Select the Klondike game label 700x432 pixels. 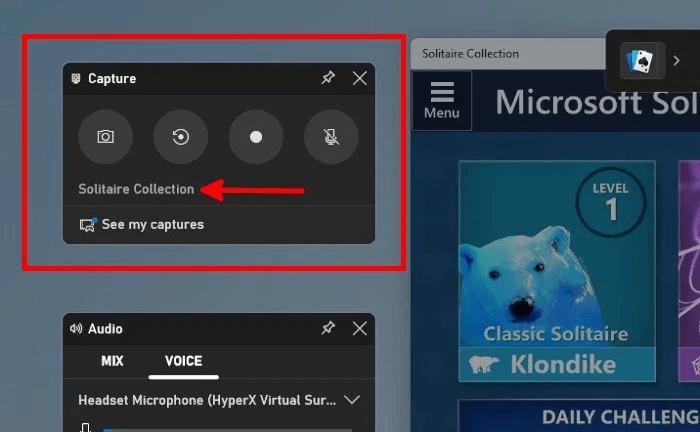point(563,365)
